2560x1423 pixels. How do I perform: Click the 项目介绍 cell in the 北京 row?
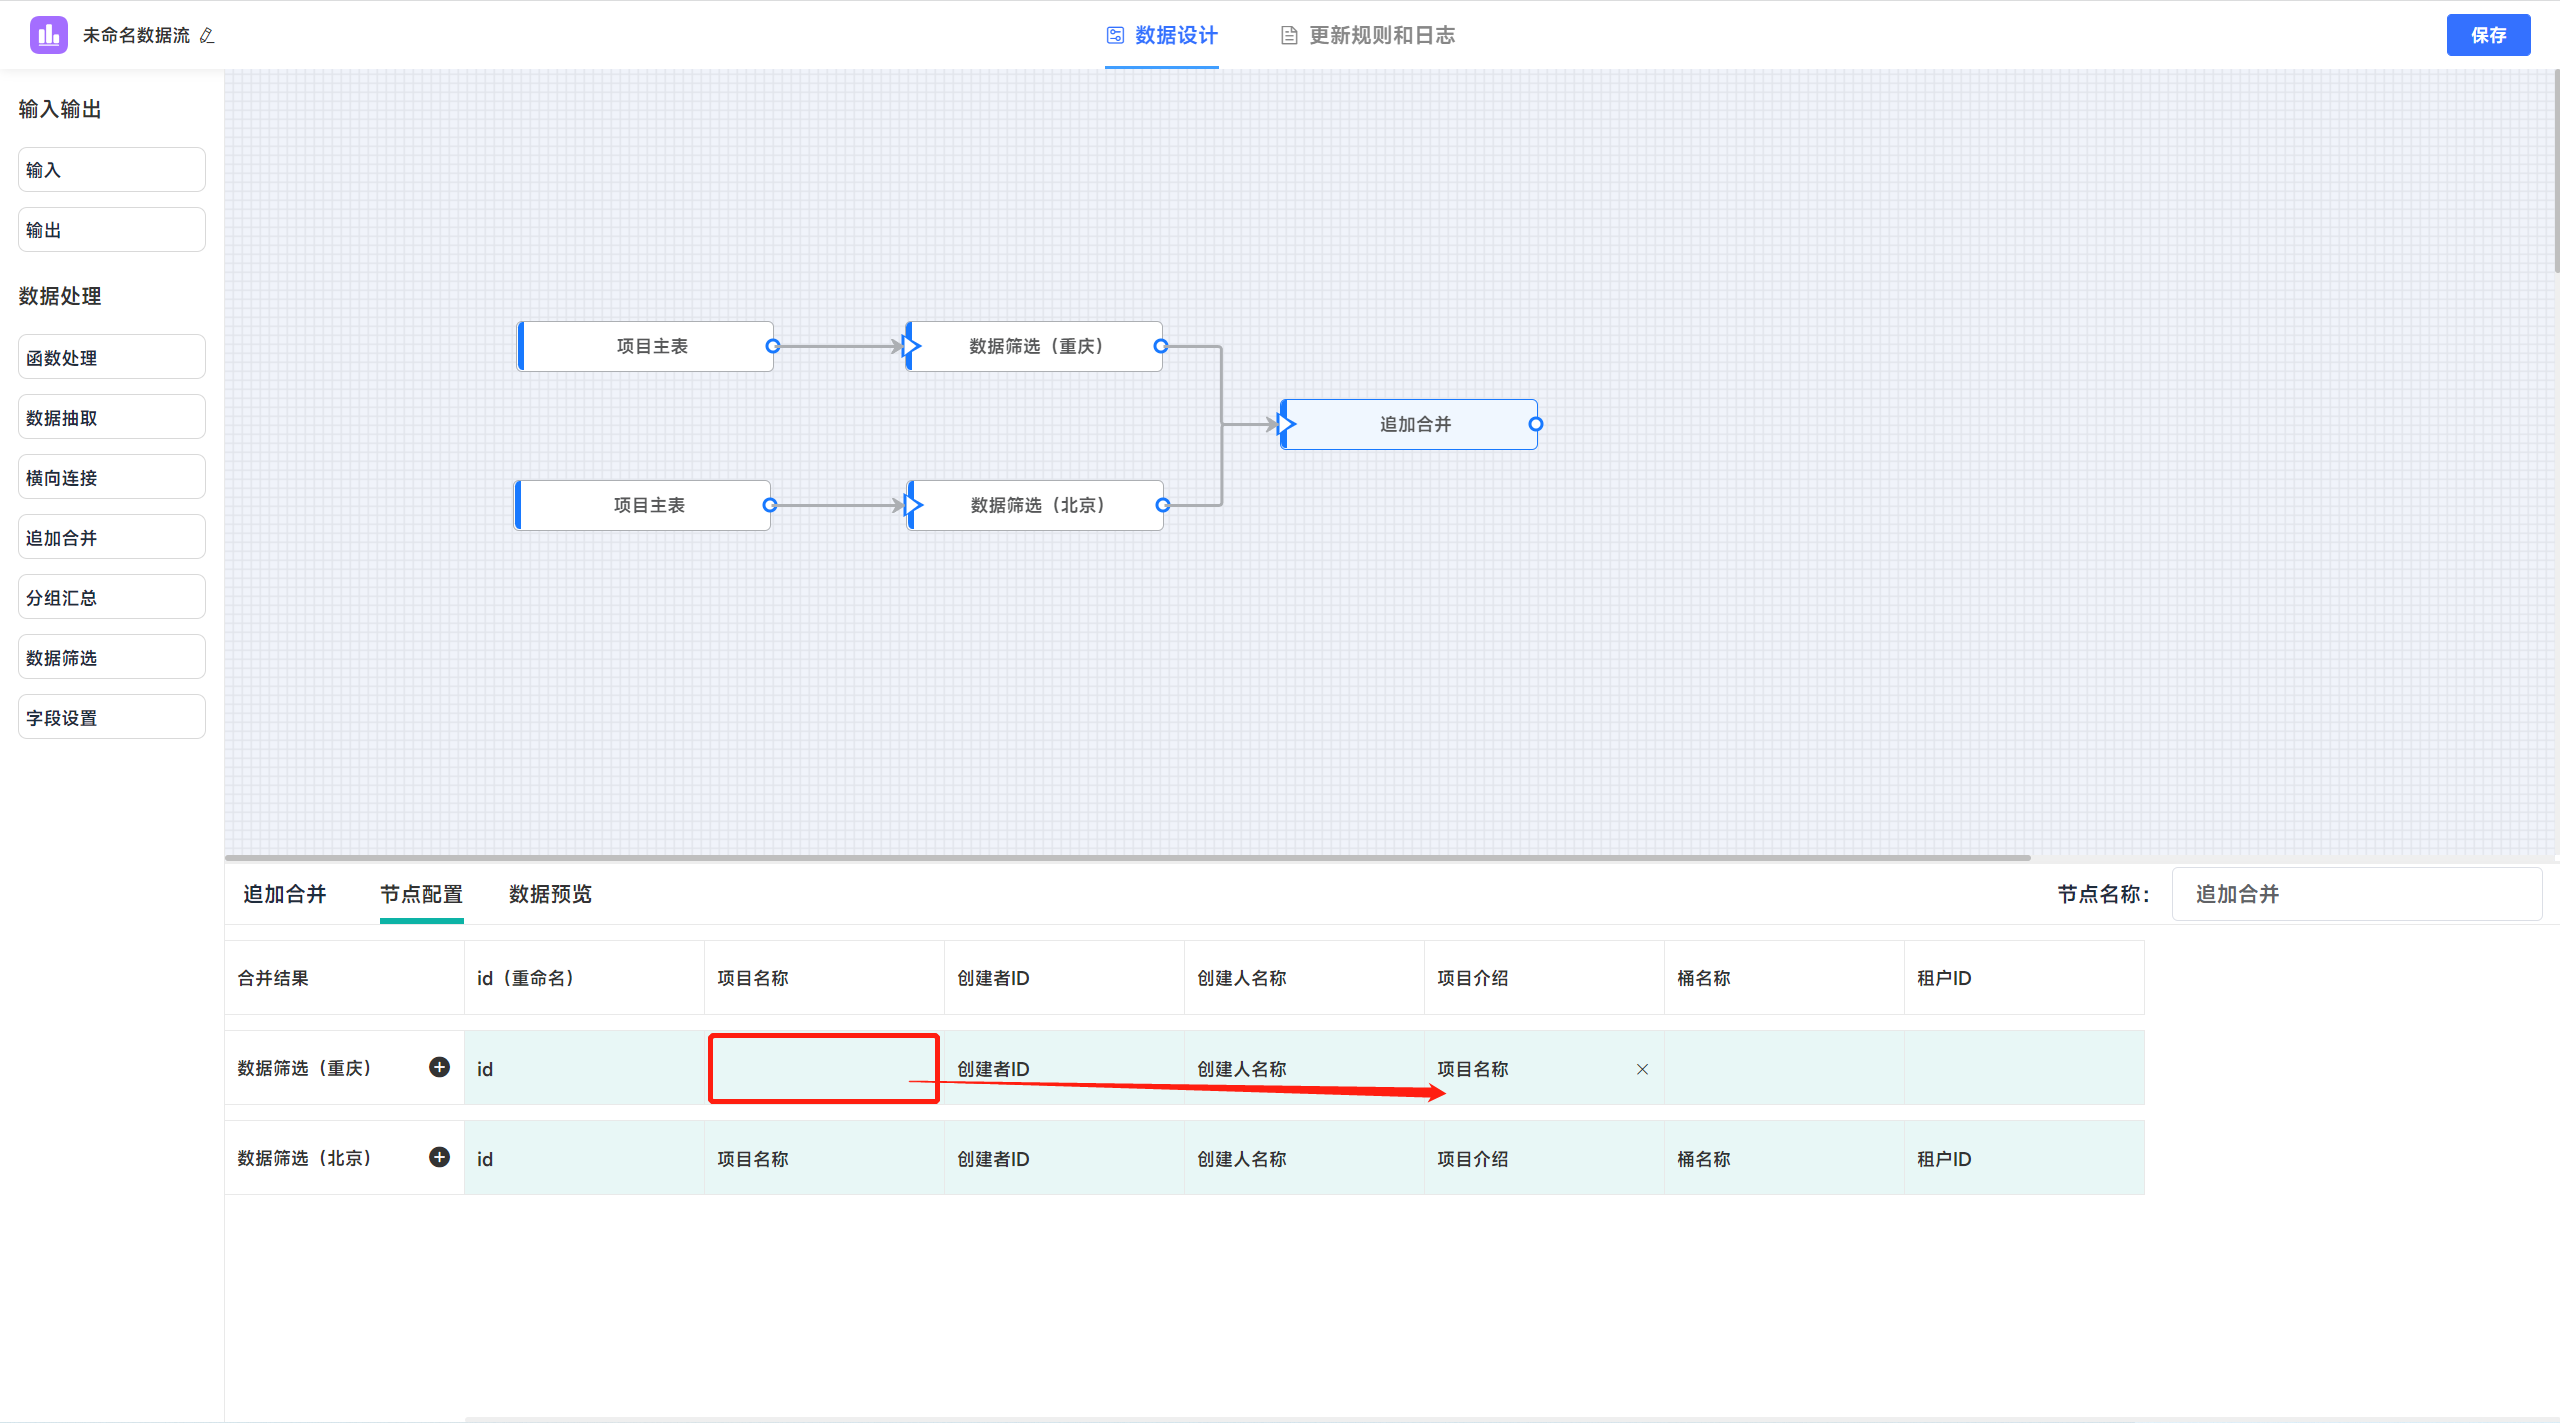click(x=1544, y=1158)
